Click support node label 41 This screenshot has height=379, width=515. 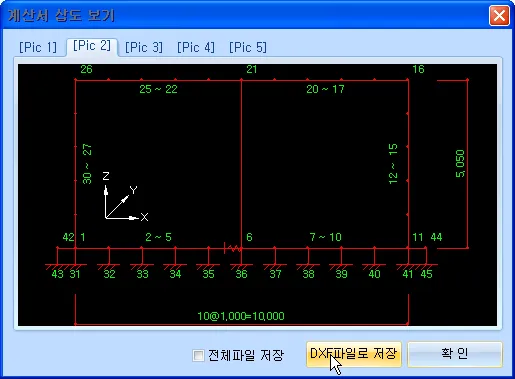tap(408, 274)
